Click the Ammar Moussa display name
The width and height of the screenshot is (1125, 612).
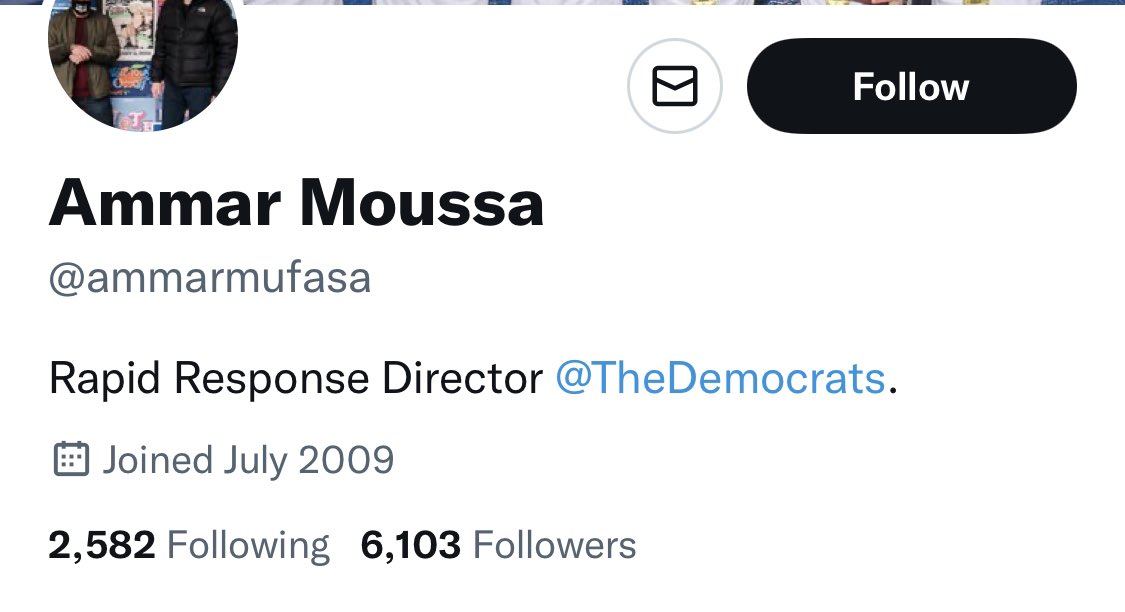pos(296,204)
